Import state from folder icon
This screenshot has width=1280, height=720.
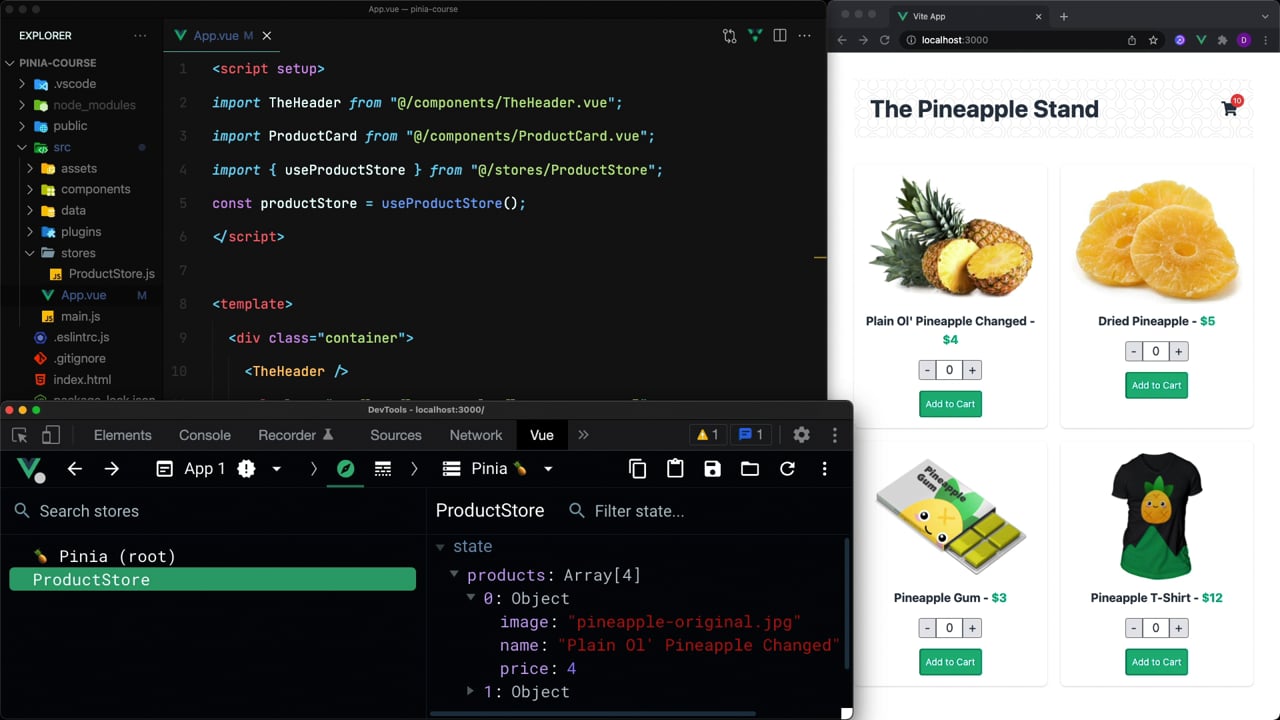(750, 469)
